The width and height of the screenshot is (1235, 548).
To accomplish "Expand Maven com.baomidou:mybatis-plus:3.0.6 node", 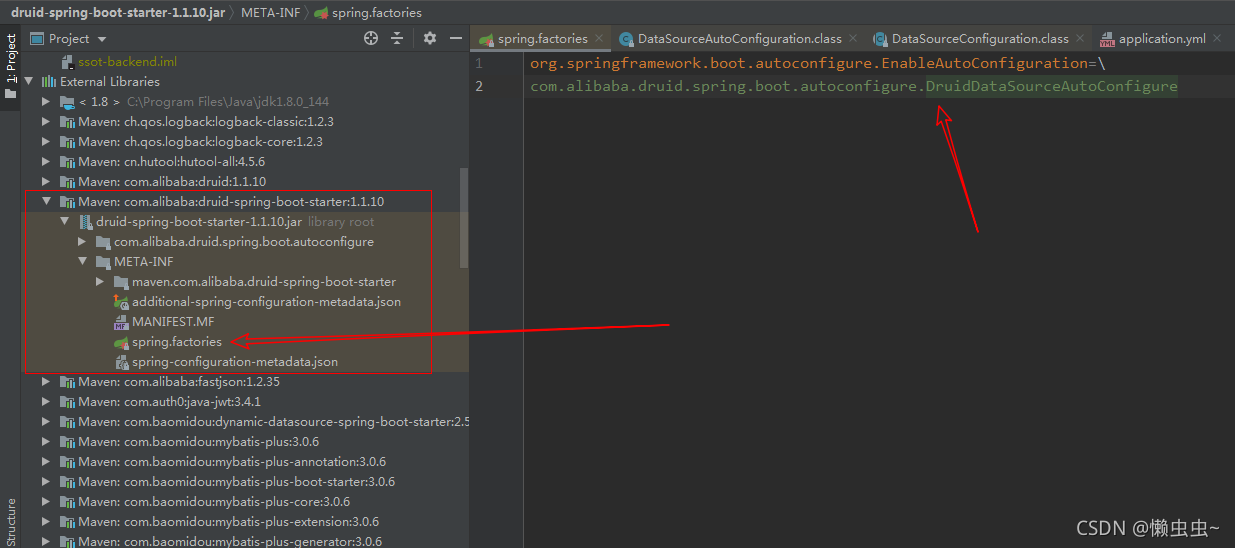I will [47, 442].
